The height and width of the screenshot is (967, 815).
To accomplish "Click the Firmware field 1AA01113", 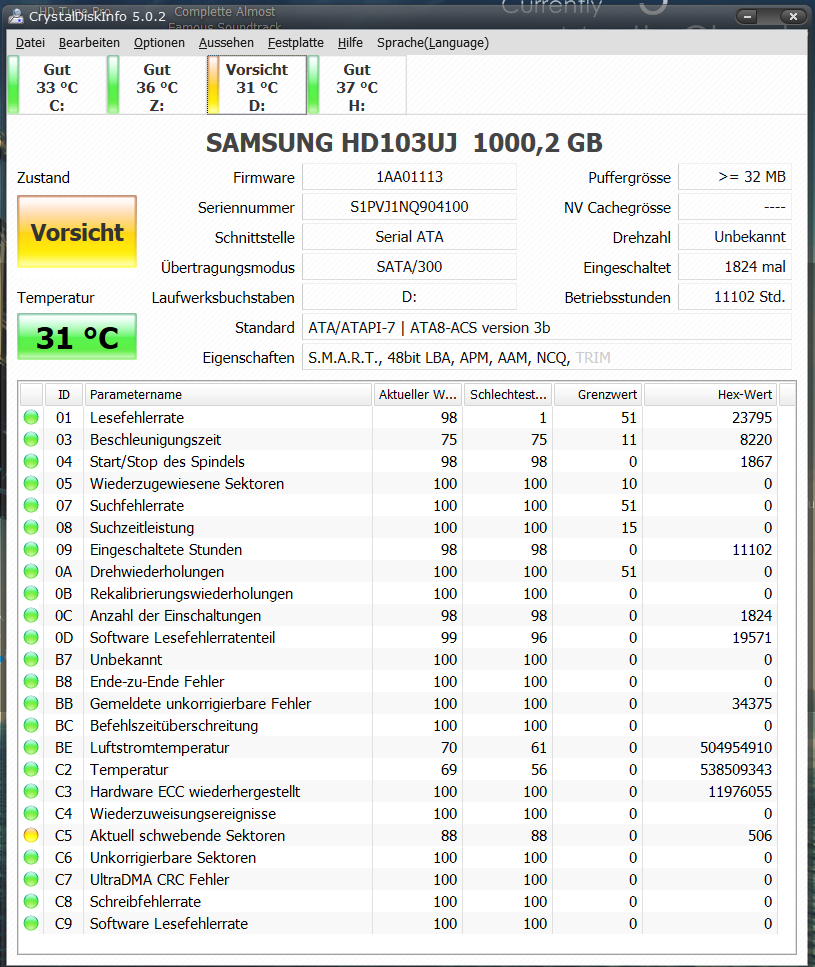I will pos(409,177).
